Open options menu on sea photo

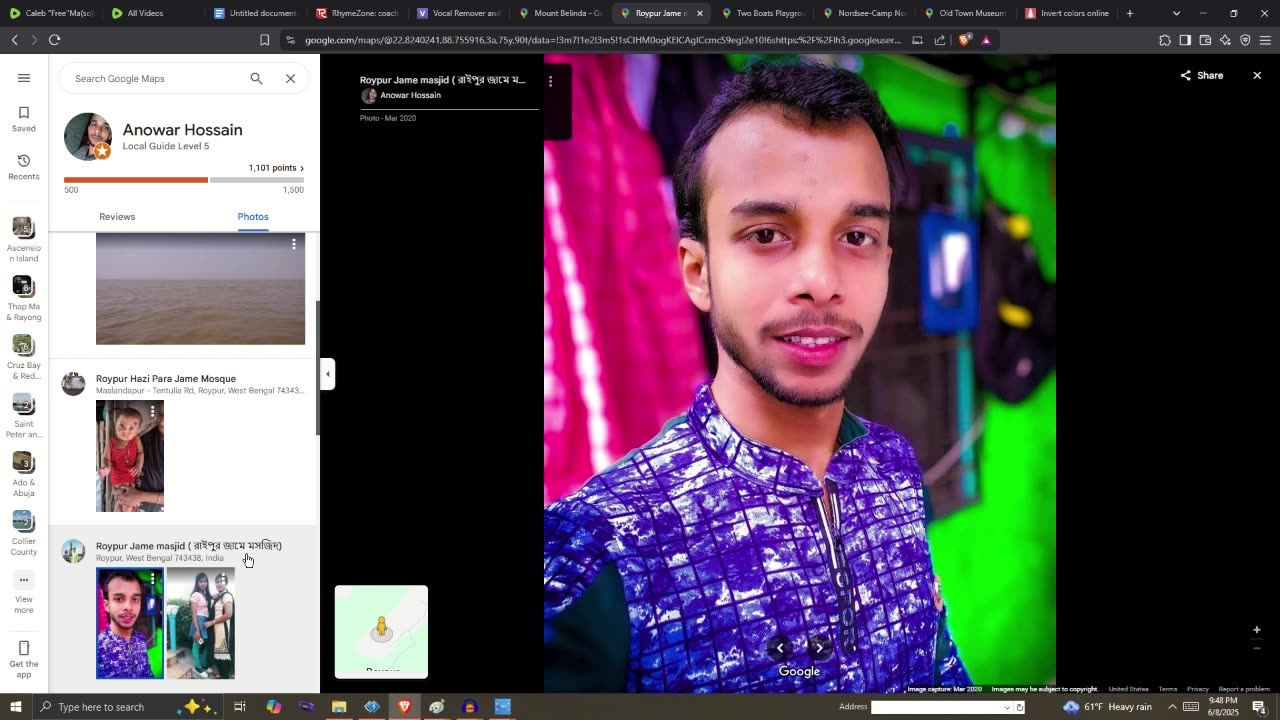click(293, 244)
